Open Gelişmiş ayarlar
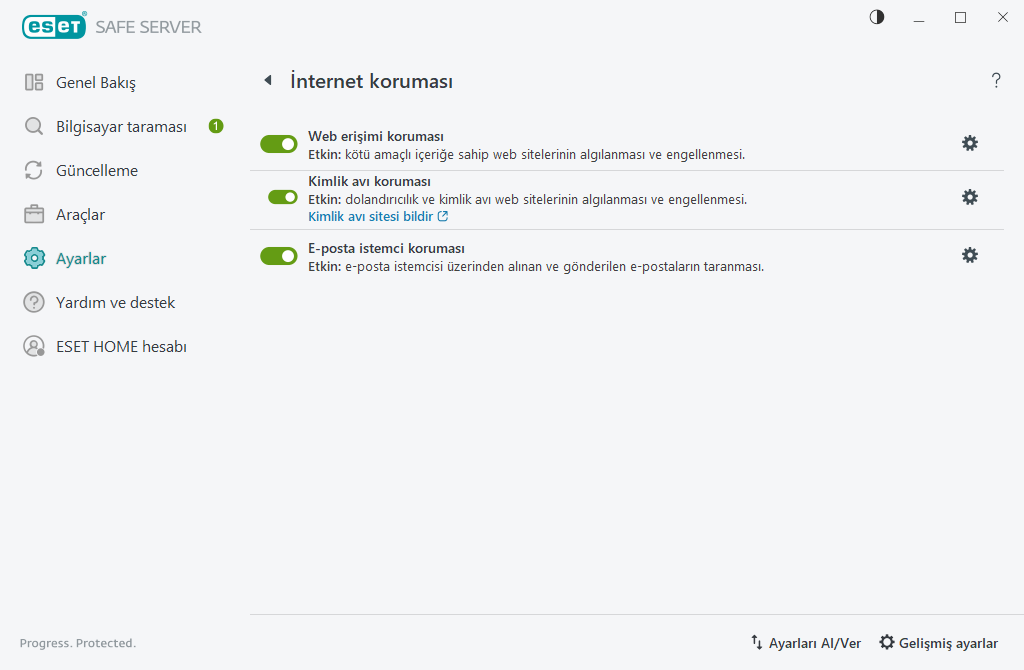 click(938, 643)
